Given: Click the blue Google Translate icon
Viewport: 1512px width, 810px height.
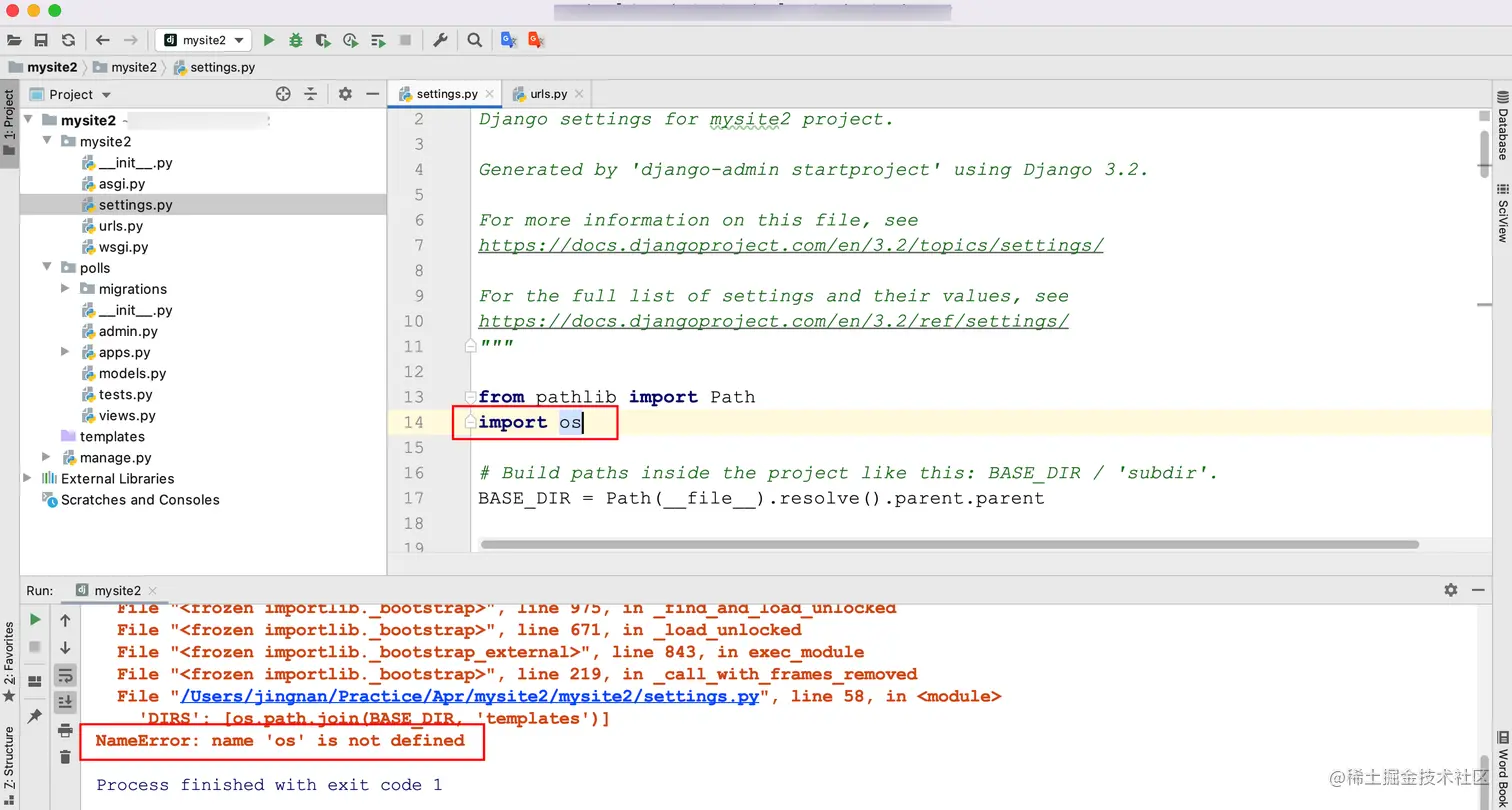Looking at the screenshot, I should click(509, 40).
